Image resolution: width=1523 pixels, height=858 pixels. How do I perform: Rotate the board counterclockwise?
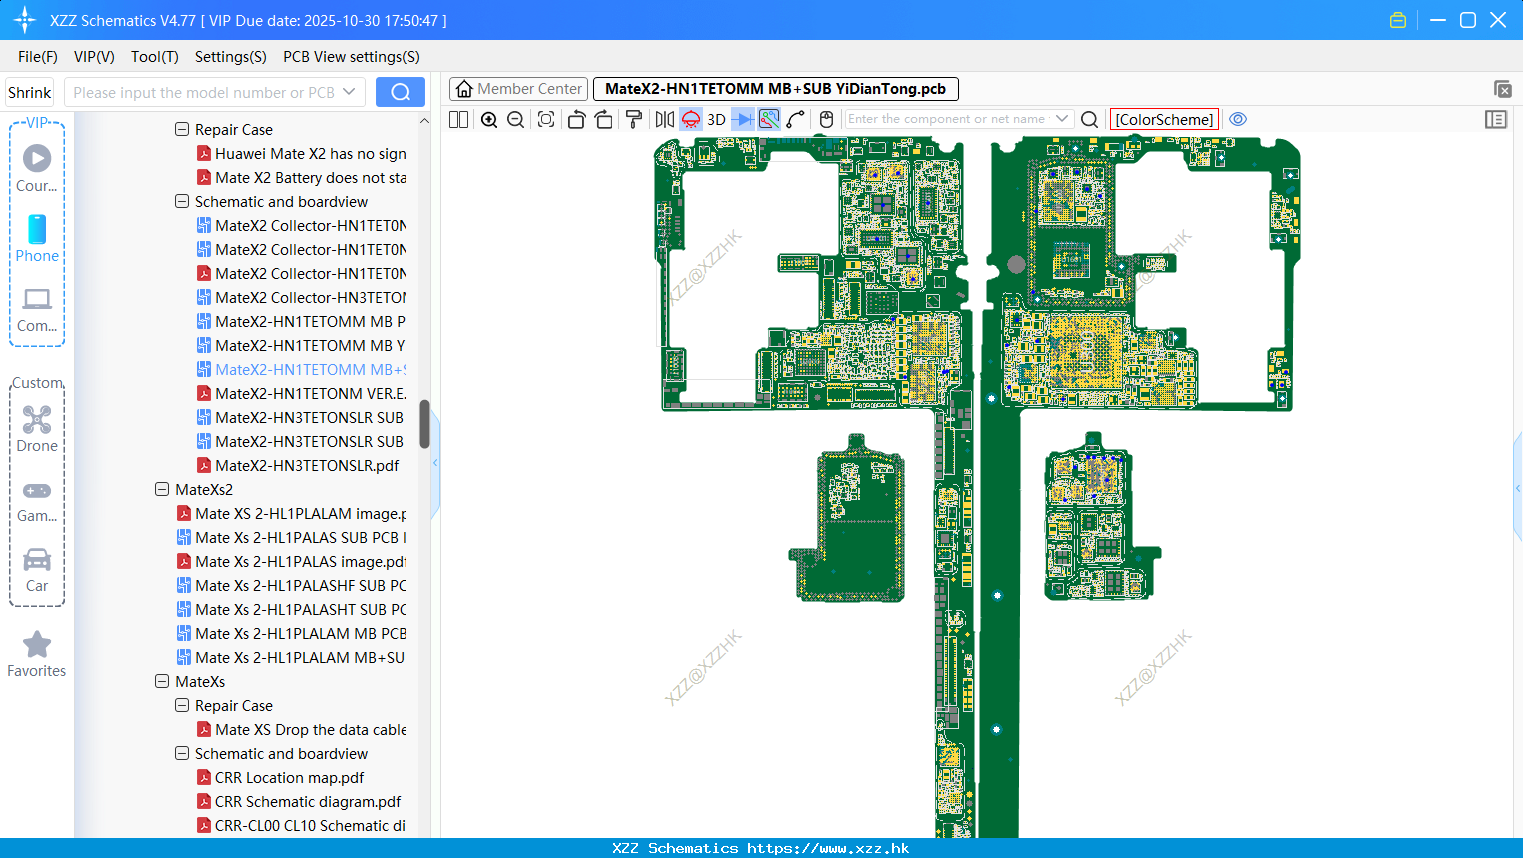click(576, 119)
